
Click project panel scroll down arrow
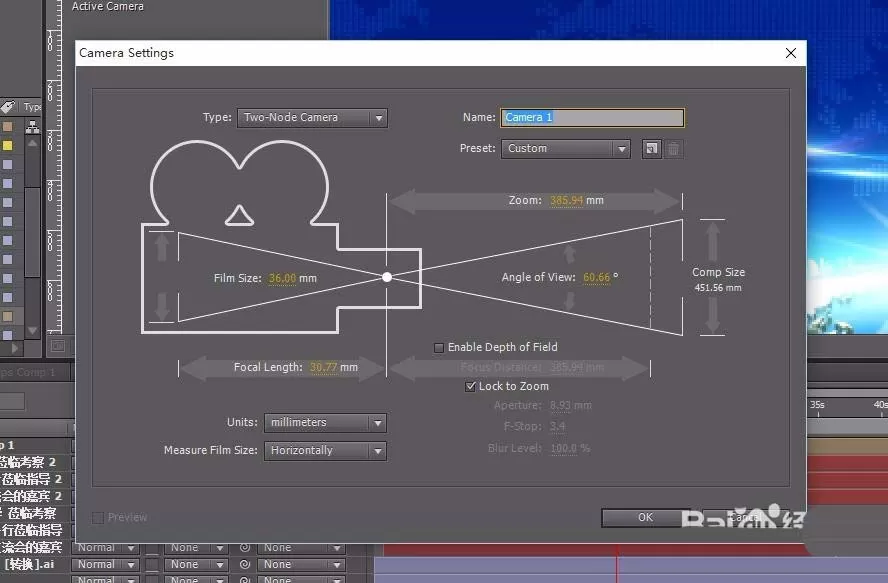pos(32,330)
